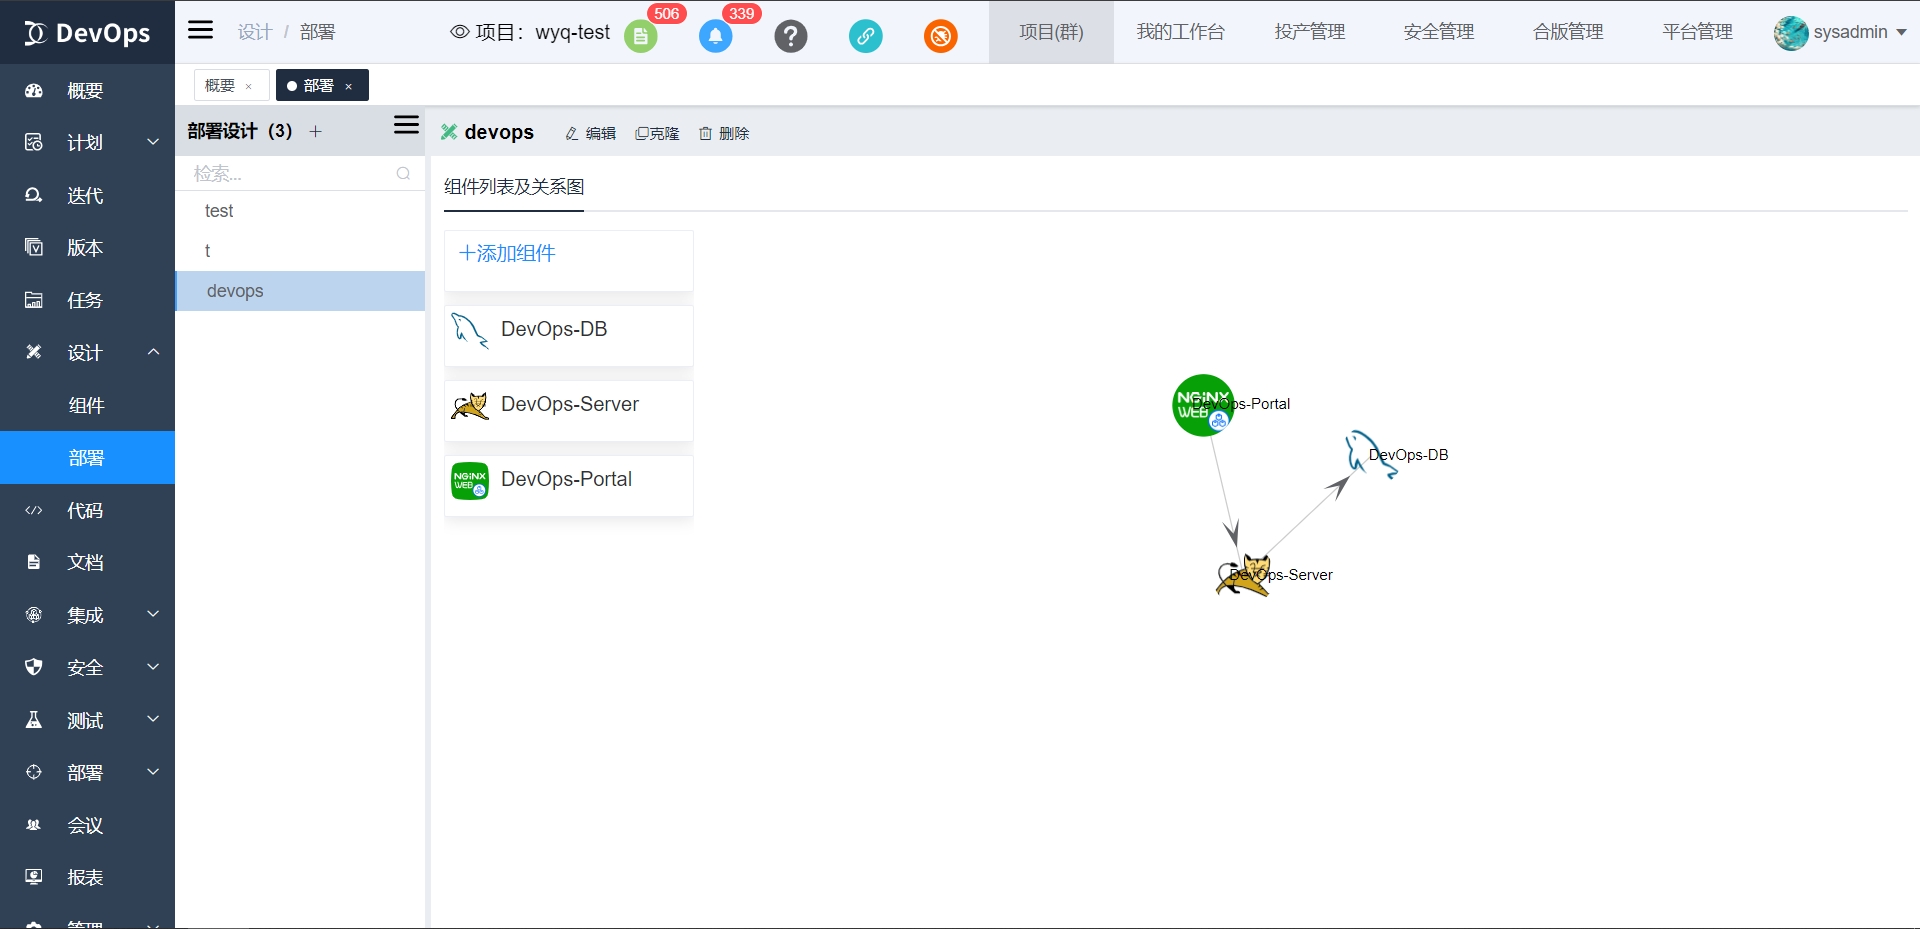
Task: Open the sysadmin user dropdown
Action: 1841,32
